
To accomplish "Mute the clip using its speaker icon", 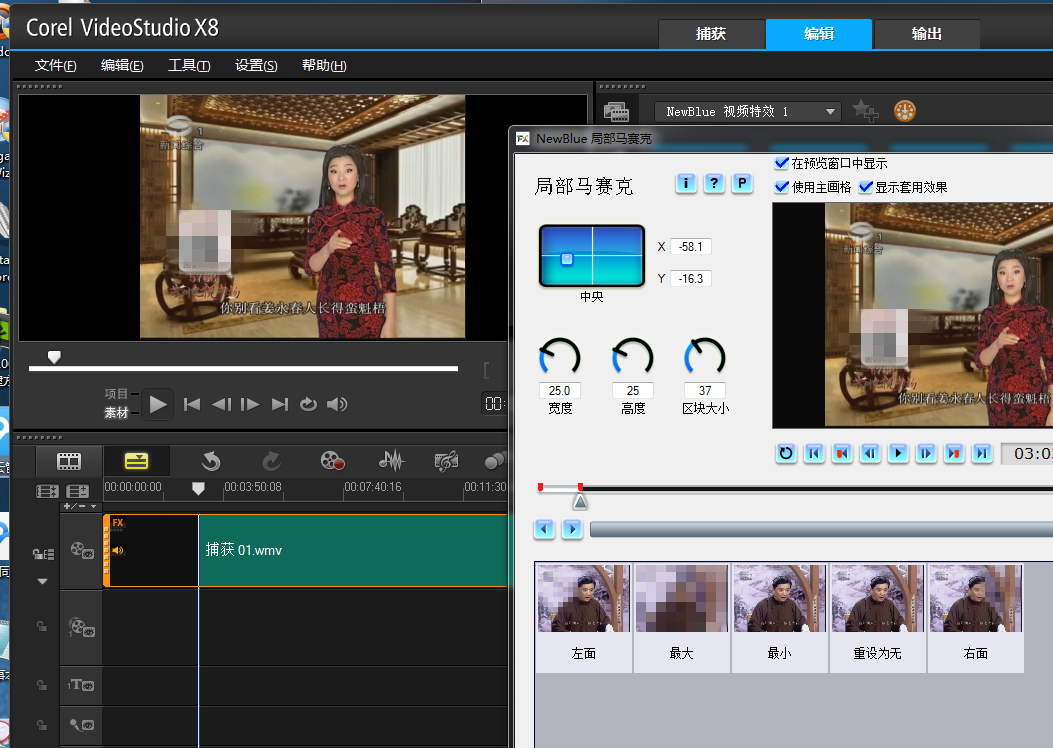I will click(x=118, y=551).
